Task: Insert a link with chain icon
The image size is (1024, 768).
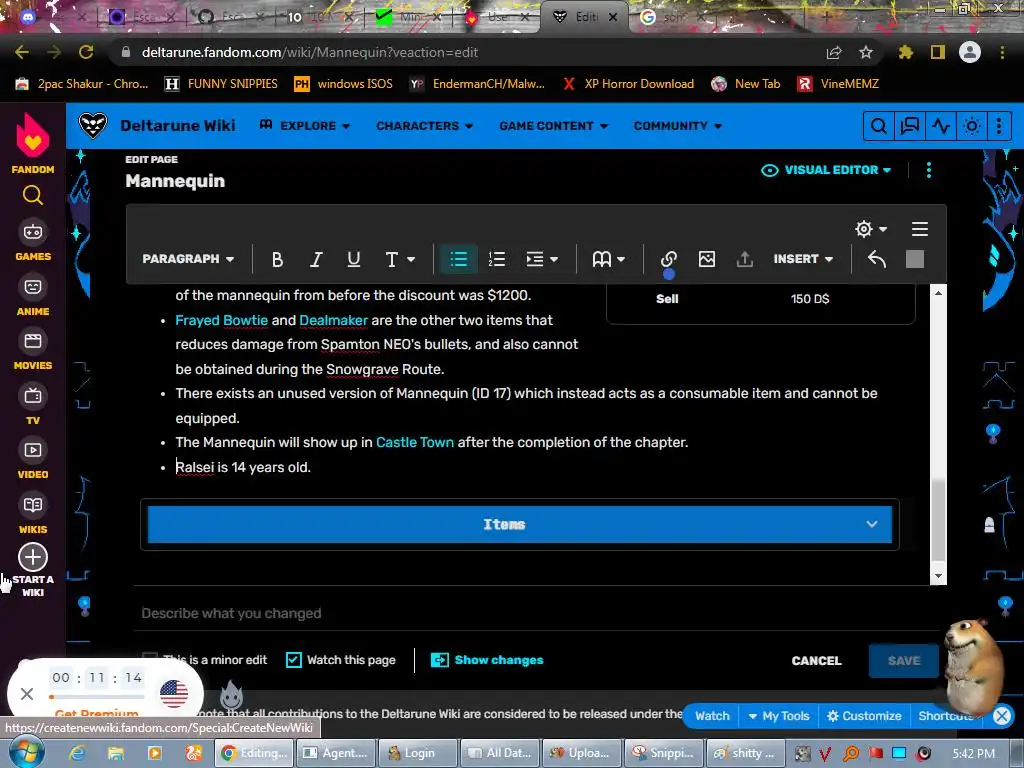Action: click(x=668, y=259)
